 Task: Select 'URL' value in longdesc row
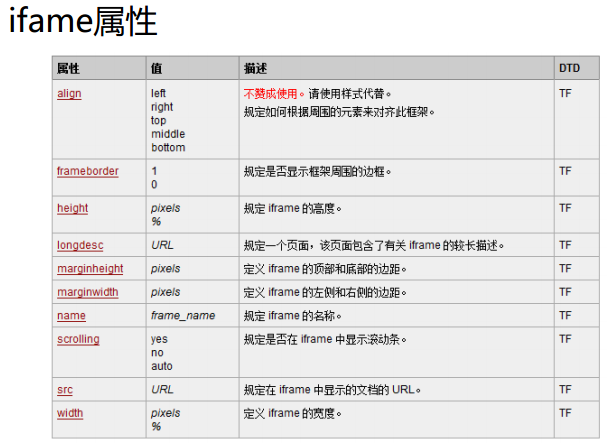[x=162, y=246]
